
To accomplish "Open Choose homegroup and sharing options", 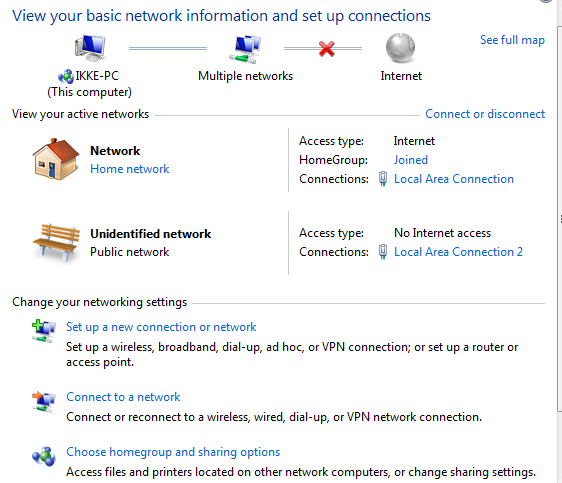I will pyautogui.click(x=173, y=452).
